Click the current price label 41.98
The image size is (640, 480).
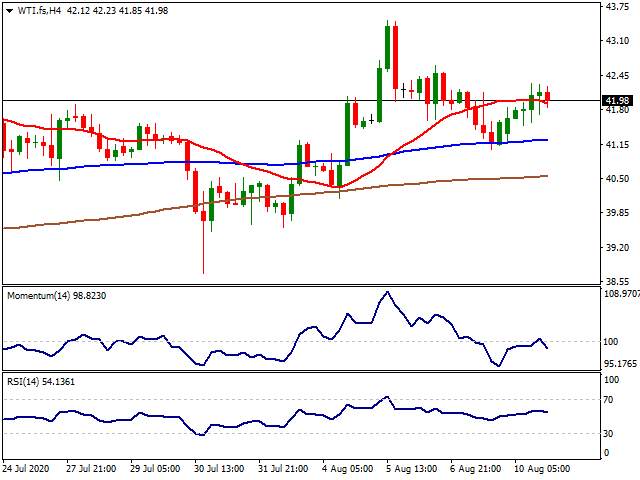click(618, 100)
